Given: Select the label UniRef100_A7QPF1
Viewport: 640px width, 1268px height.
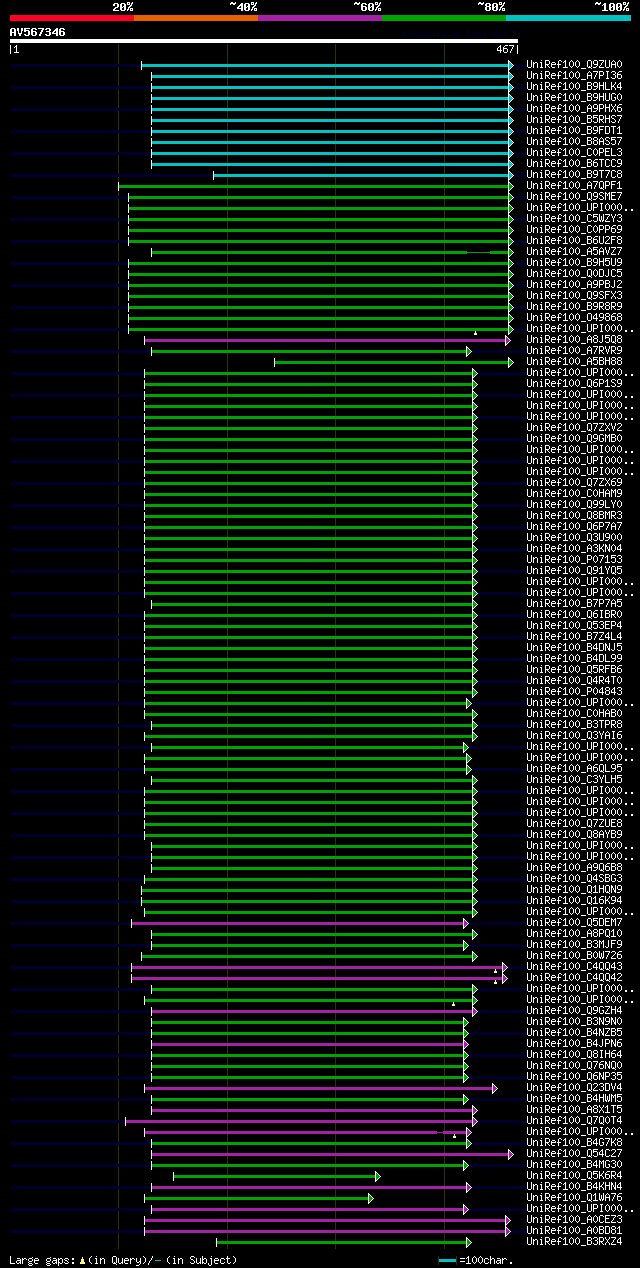Looking at the screenshot, I should (x=574, y=186).
